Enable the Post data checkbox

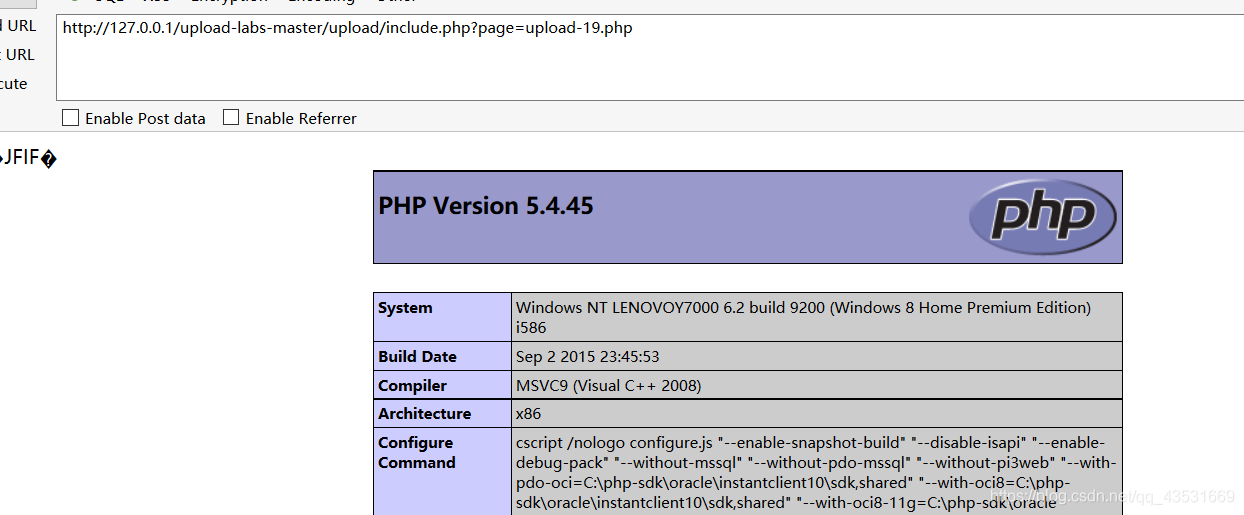coord(70,118)
